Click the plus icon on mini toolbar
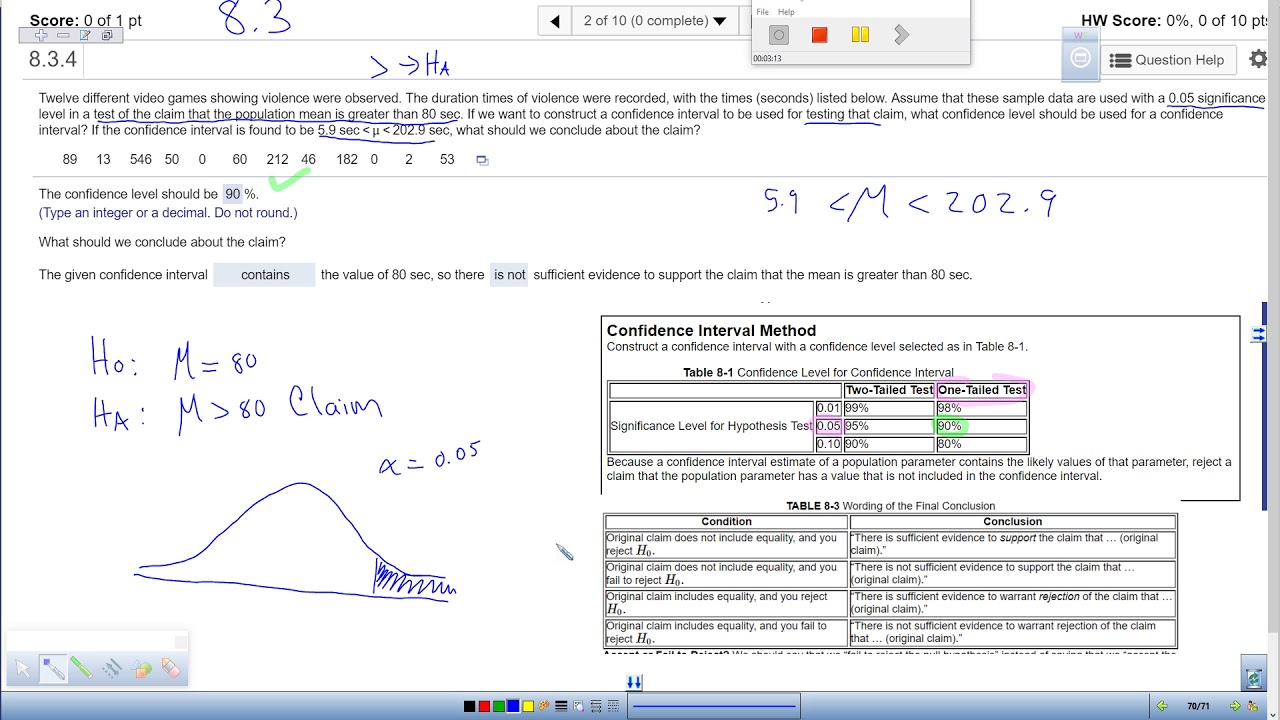Image resolution: width=1280 pixels, height=720 pixels. pyautogui.click(x=41, y=35)
